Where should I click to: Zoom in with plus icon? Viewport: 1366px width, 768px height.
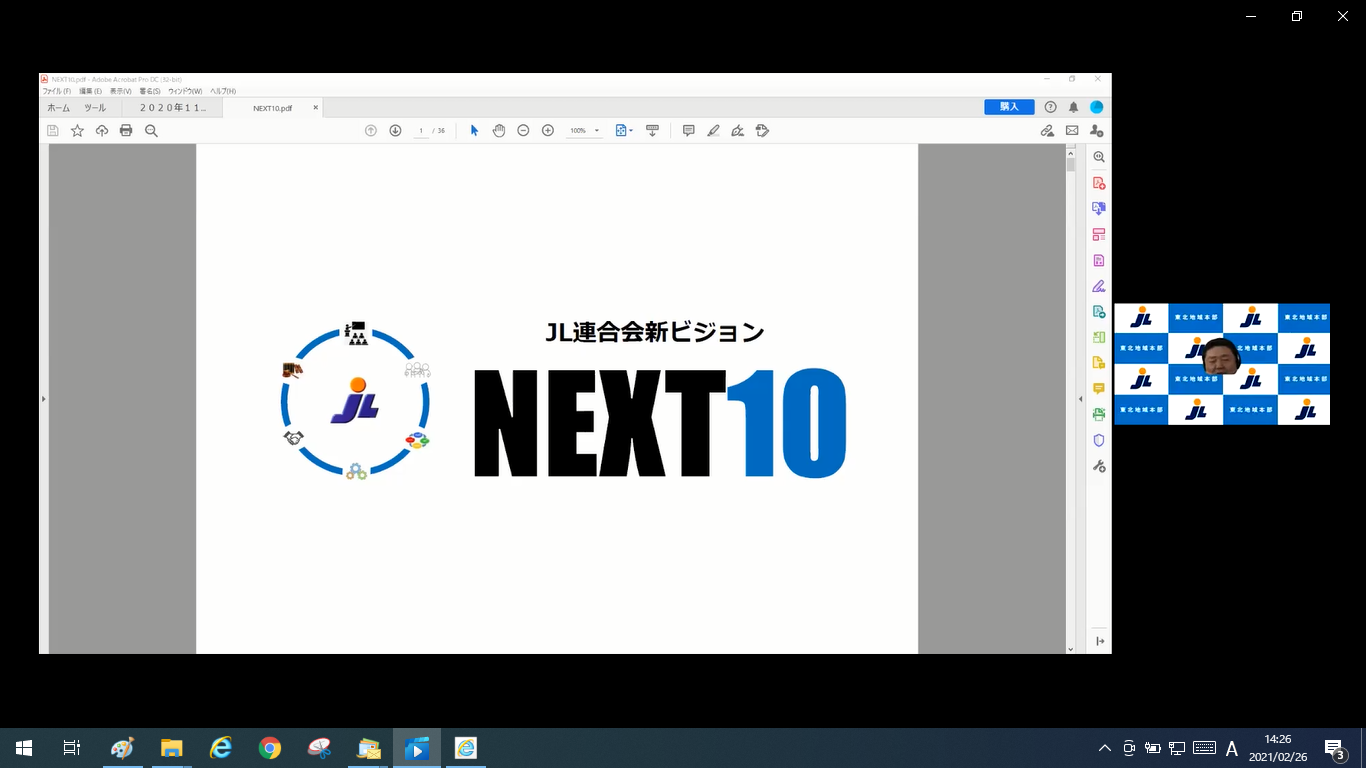point(547,131)
